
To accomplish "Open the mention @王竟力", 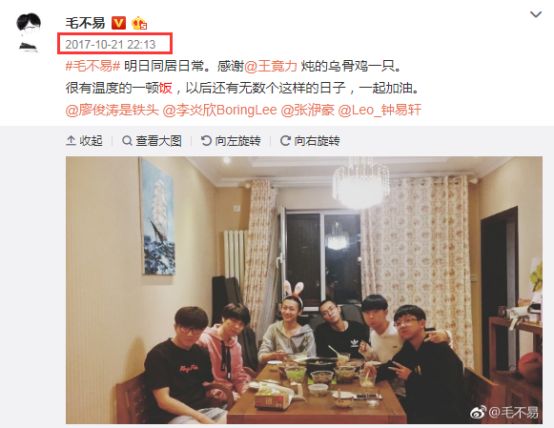I will point(271,66).
